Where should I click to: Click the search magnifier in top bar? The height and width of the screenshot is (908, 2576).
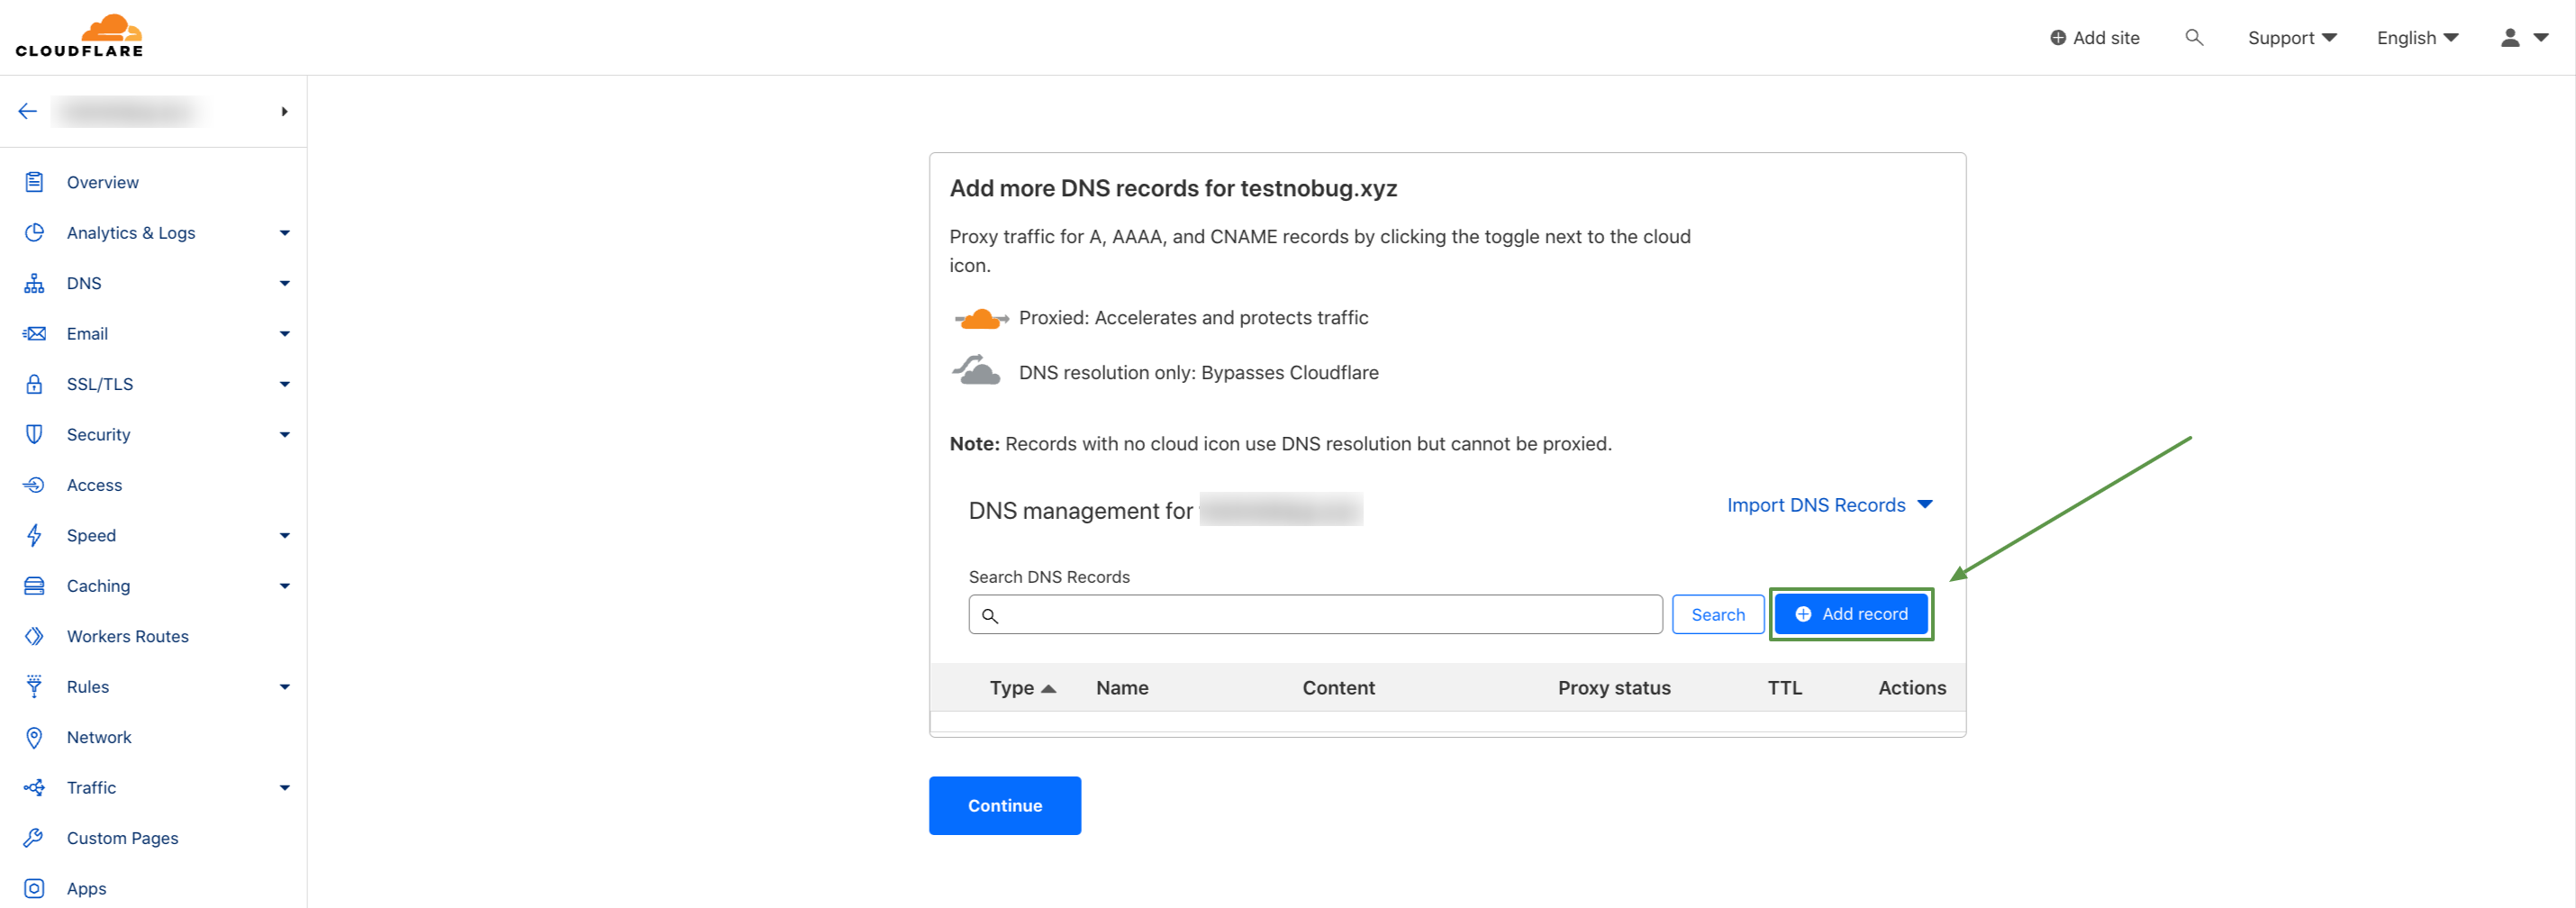2194,37
